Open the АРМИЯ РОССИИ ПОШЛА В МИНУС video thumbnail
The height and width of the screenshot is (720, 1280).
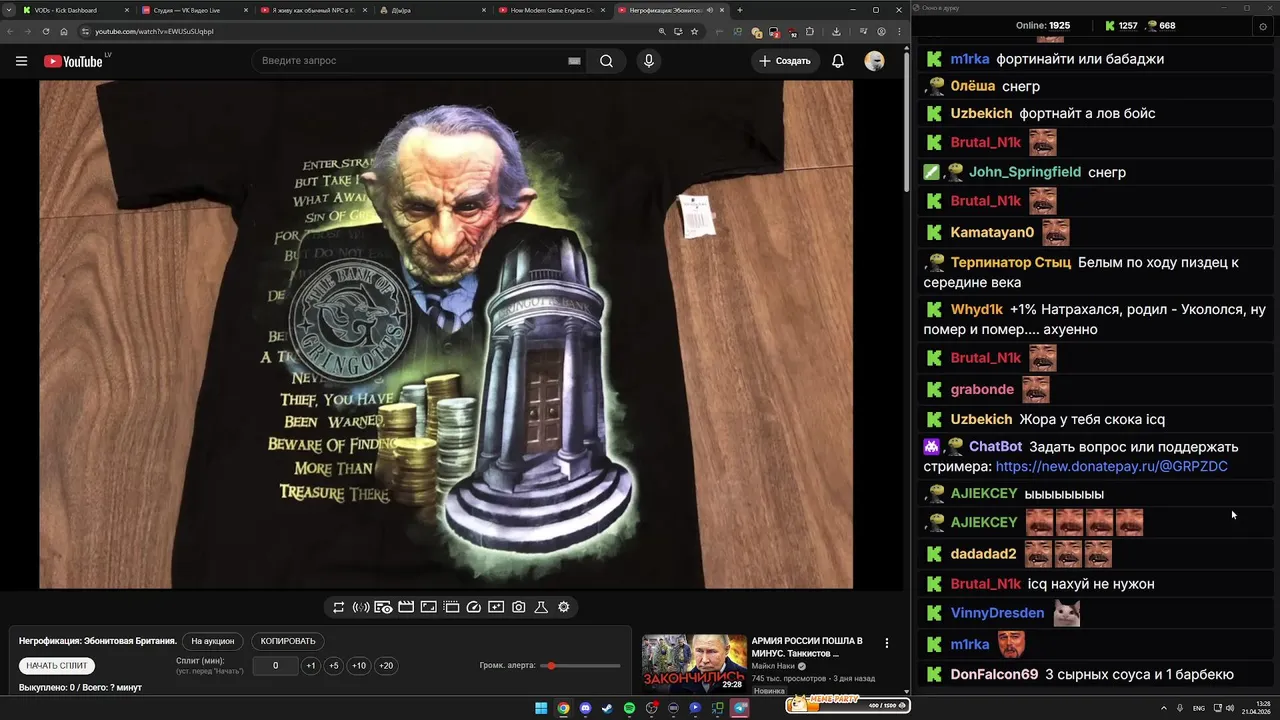[x=694, y=663]
